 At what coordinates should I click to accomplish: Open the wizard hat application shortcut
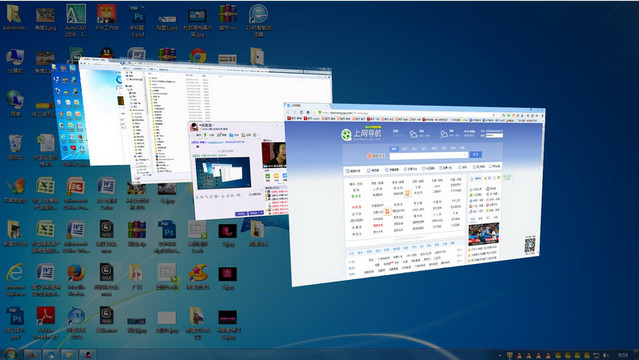pyautogui.click(x=198, y=277)
